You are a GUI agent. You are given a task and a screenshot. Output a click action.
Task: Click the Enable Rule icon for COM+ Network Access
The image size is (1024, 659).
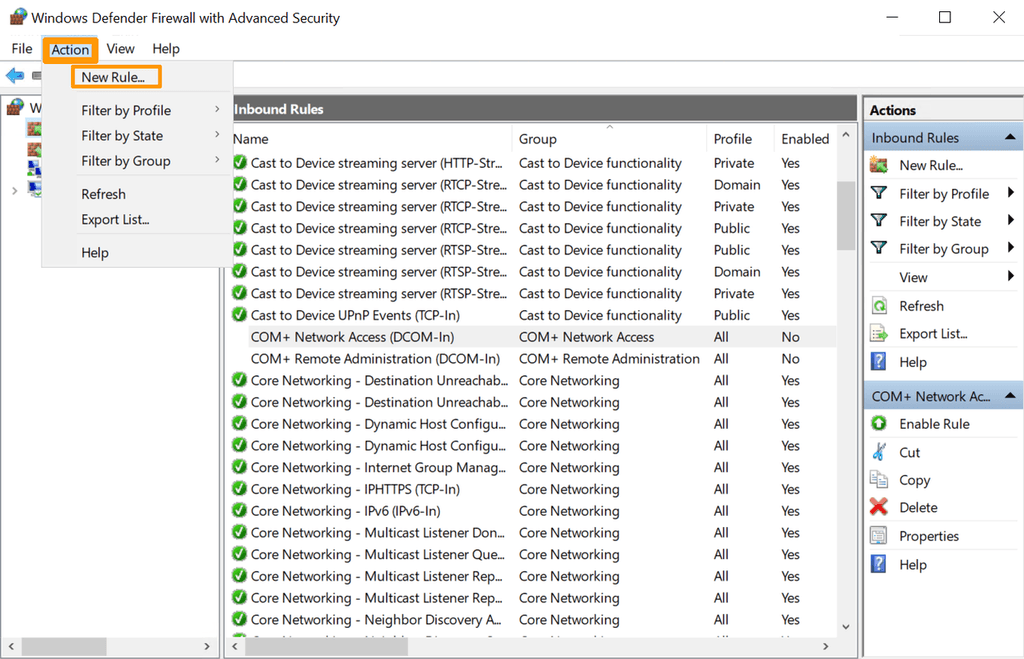[878, 423]
